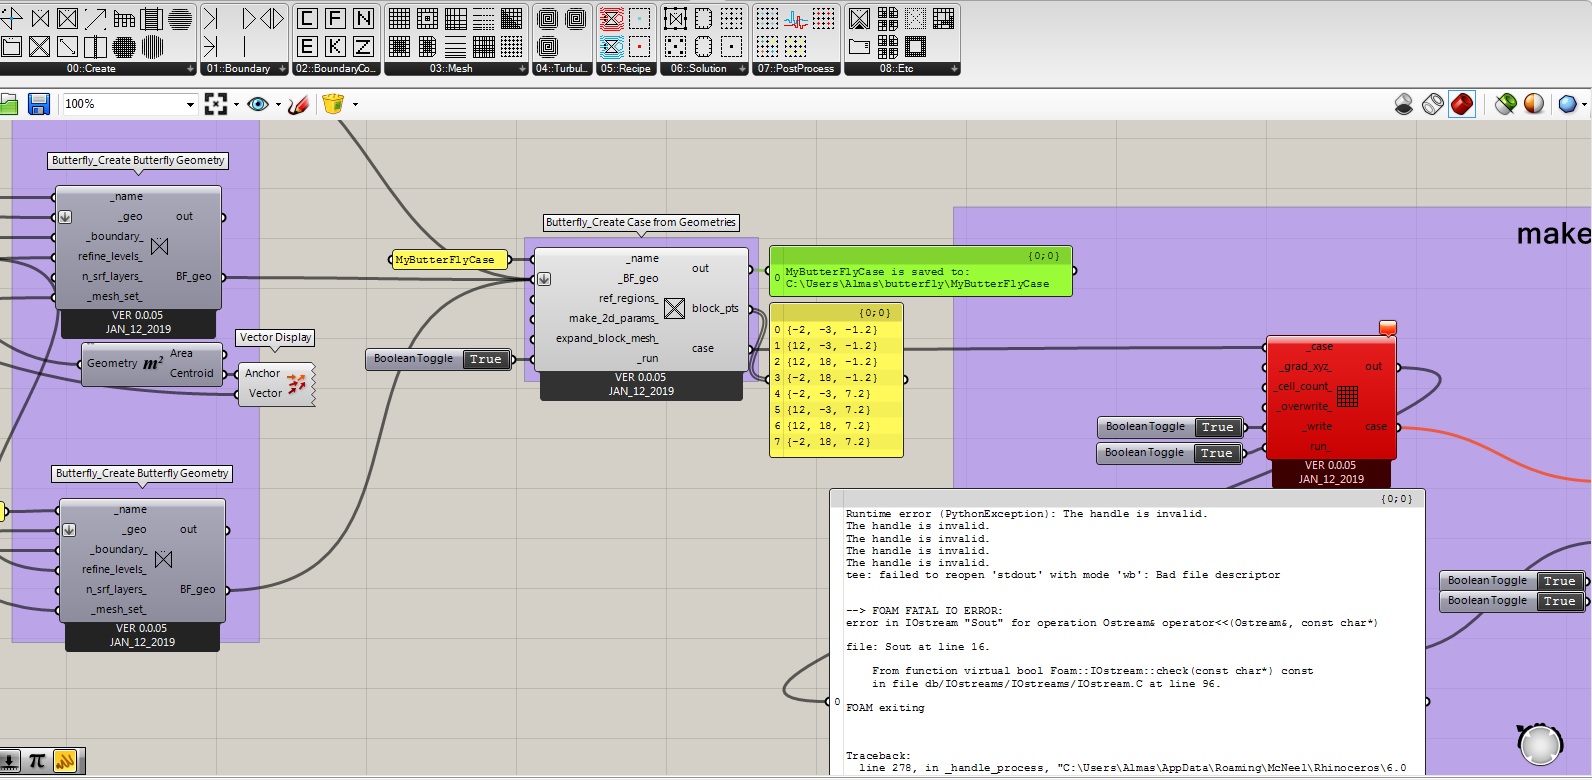
Task: Click the Zoom Extents icon in canvas toolbar
Action: click(216, 104)
